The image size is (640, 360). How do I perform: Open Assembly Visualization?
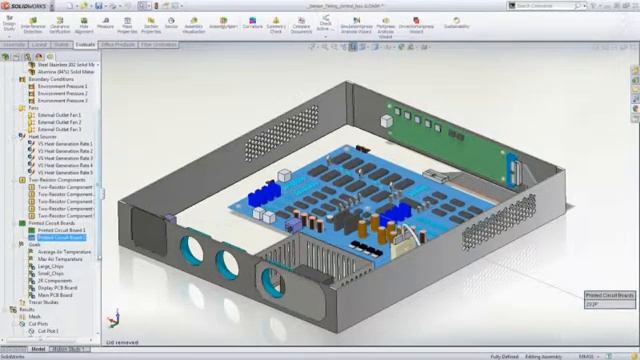point(194,25)
